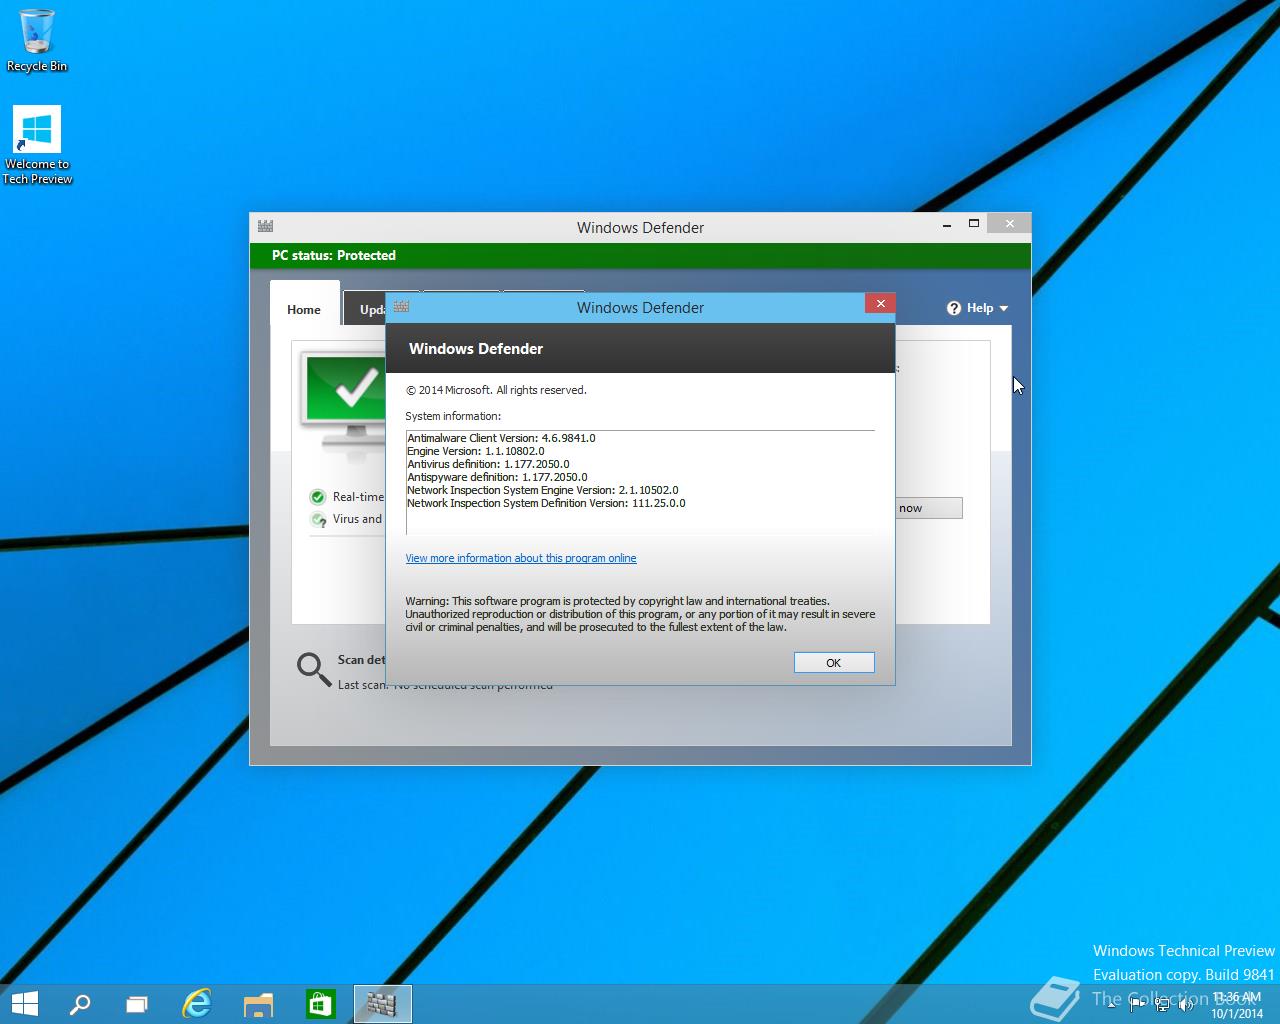Open the Search magnifier on the taskbar
Image resolution: width=1280 pixels, height=1024 pixels.
(x=79, y=1004)
